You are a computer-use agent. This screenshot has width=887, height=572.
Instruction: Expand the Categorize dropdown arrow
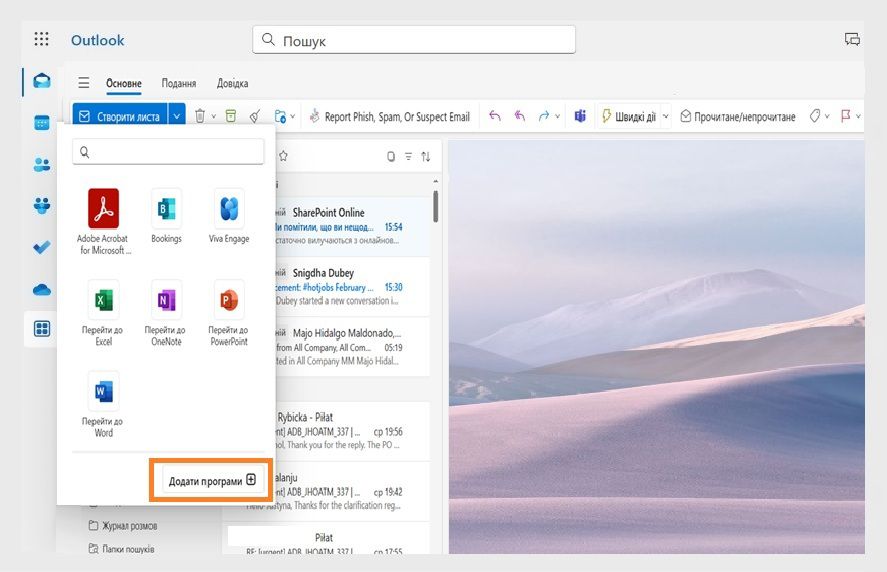[826, 117]
